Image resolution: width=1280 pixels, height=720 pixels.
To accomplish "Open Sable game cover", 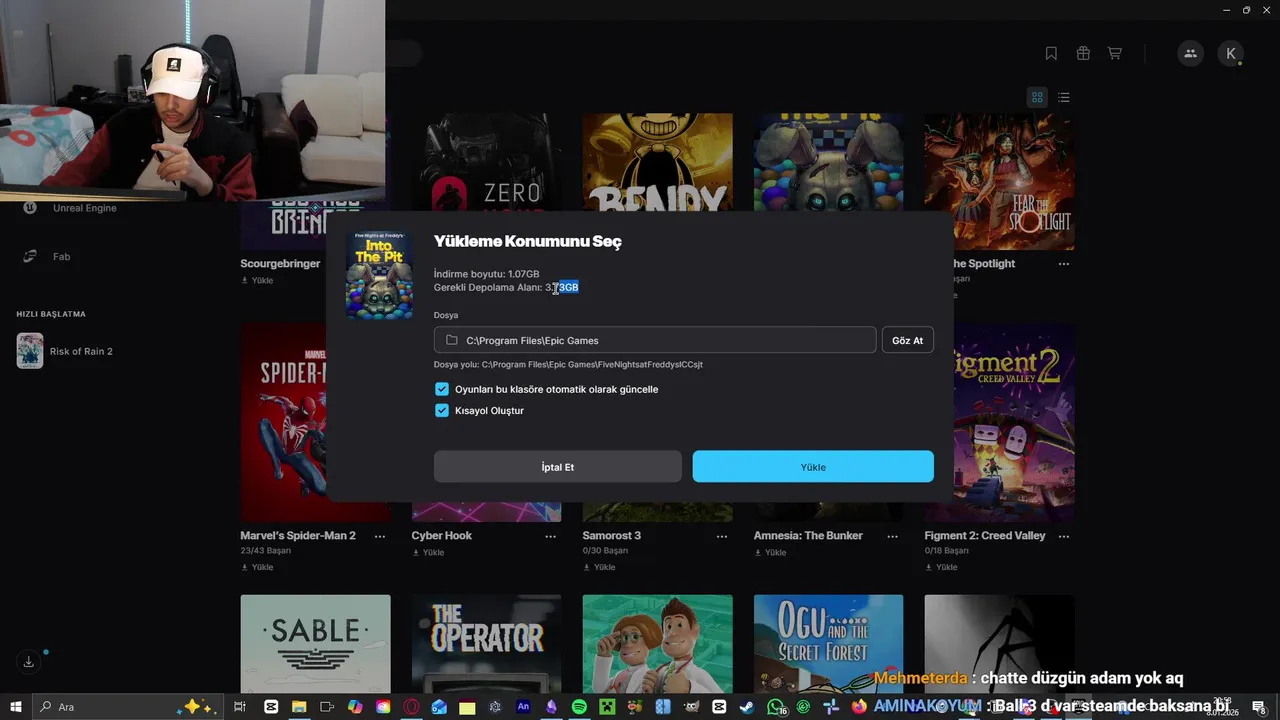I will tap(316, 644).
